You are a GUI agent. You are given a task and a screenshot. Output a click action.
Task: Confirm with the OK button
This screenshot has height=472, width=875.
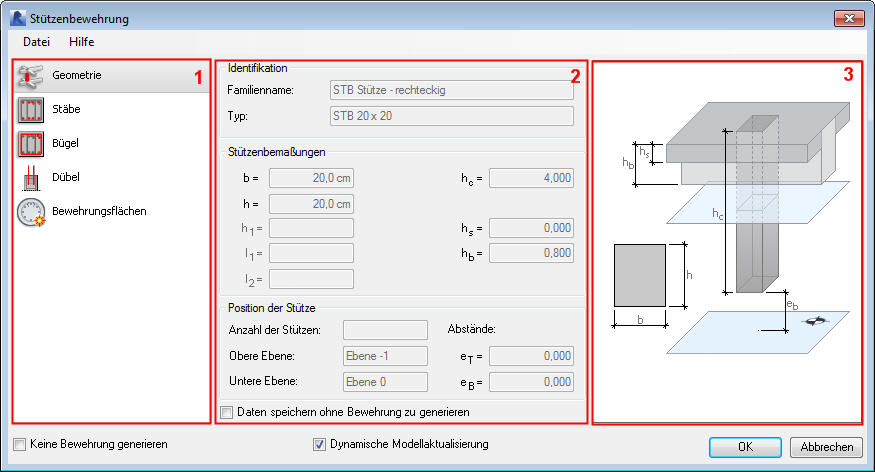coord(745,447)
